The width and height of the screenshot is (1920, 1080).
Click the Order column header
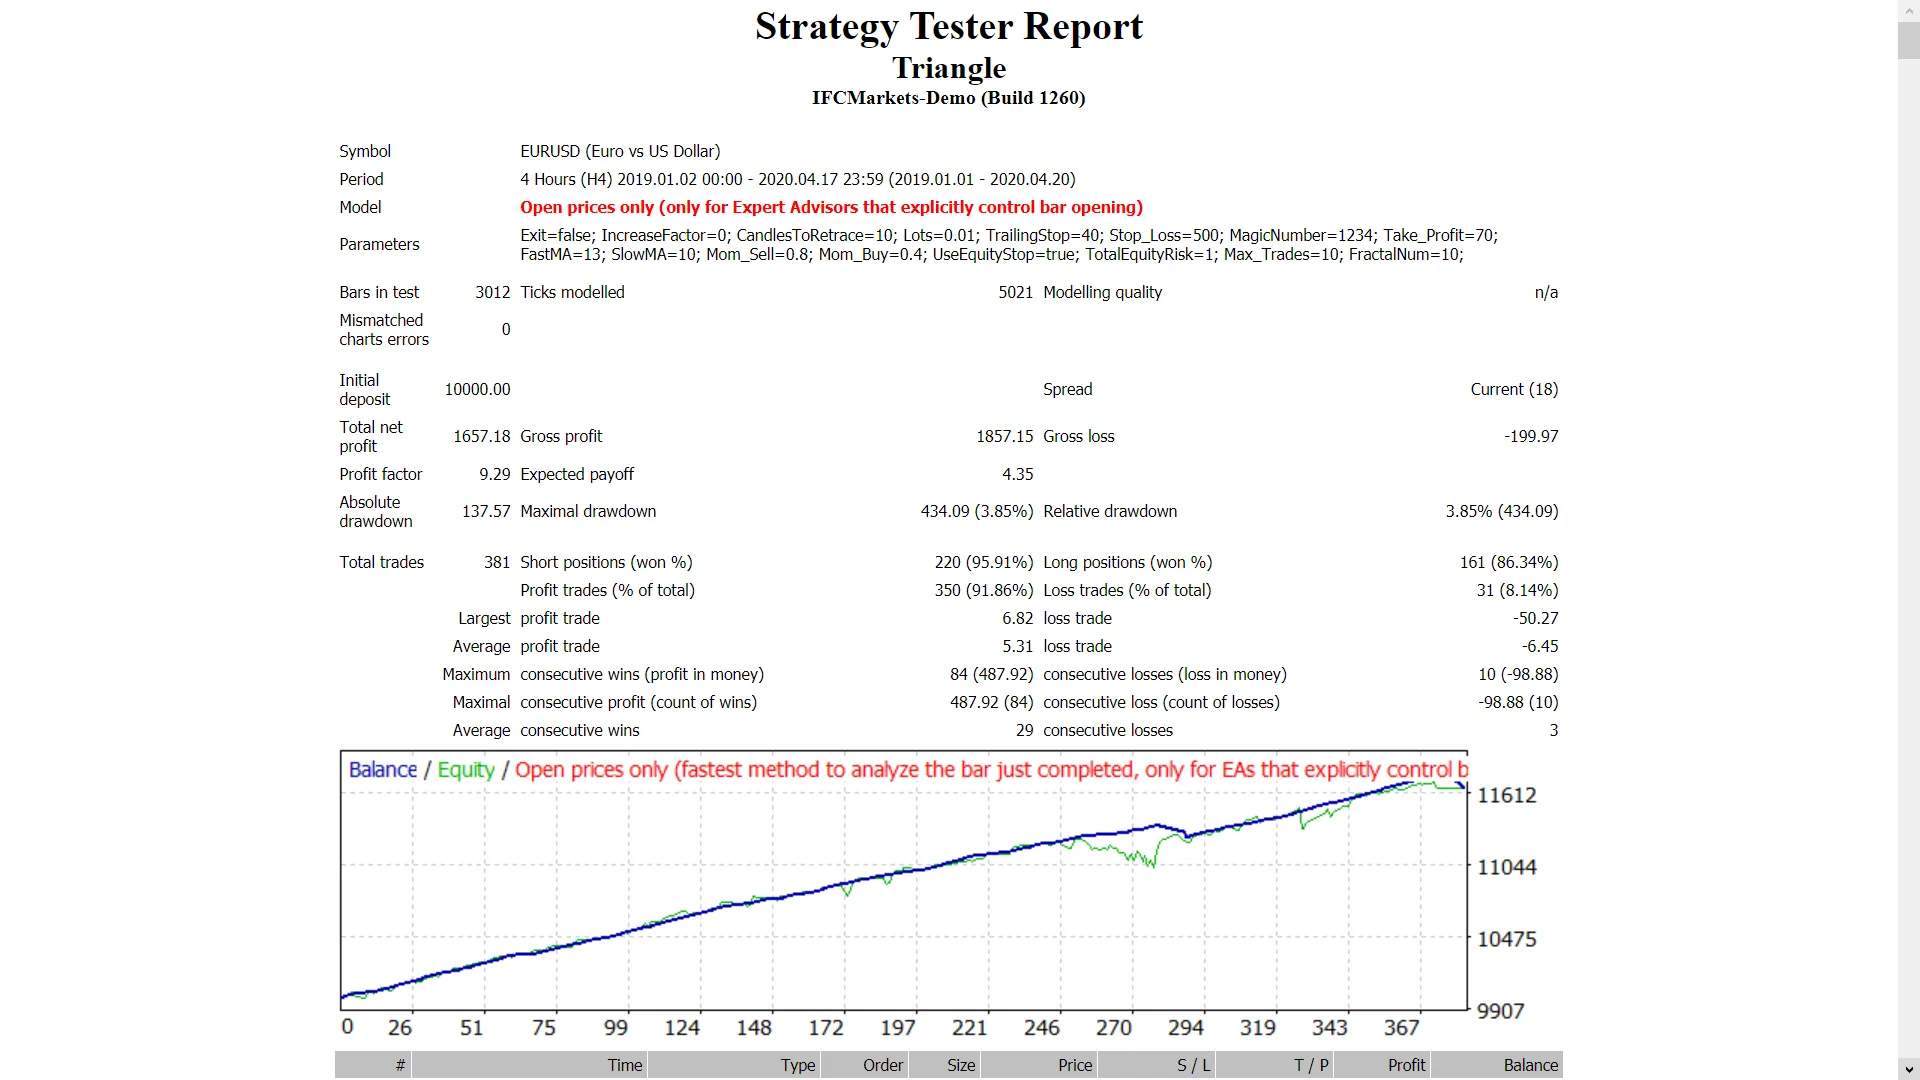click(x=883, y=1065)
